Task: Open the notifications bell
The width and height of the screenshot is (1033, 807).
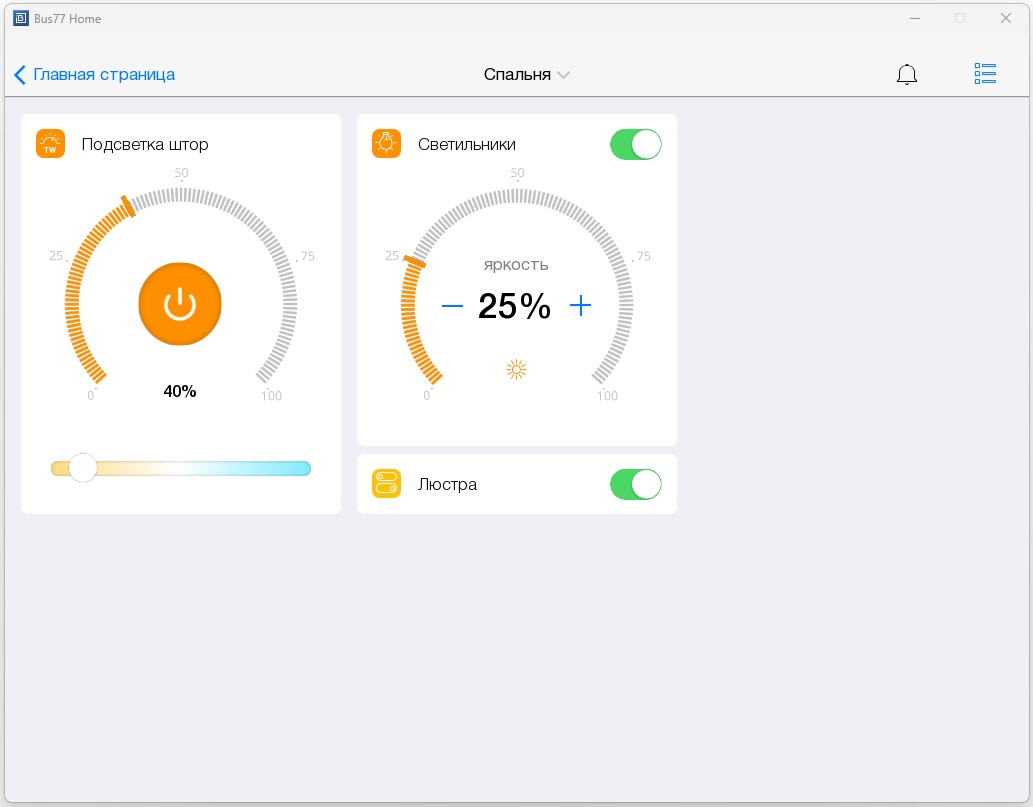Action: [x=906, y=74]
